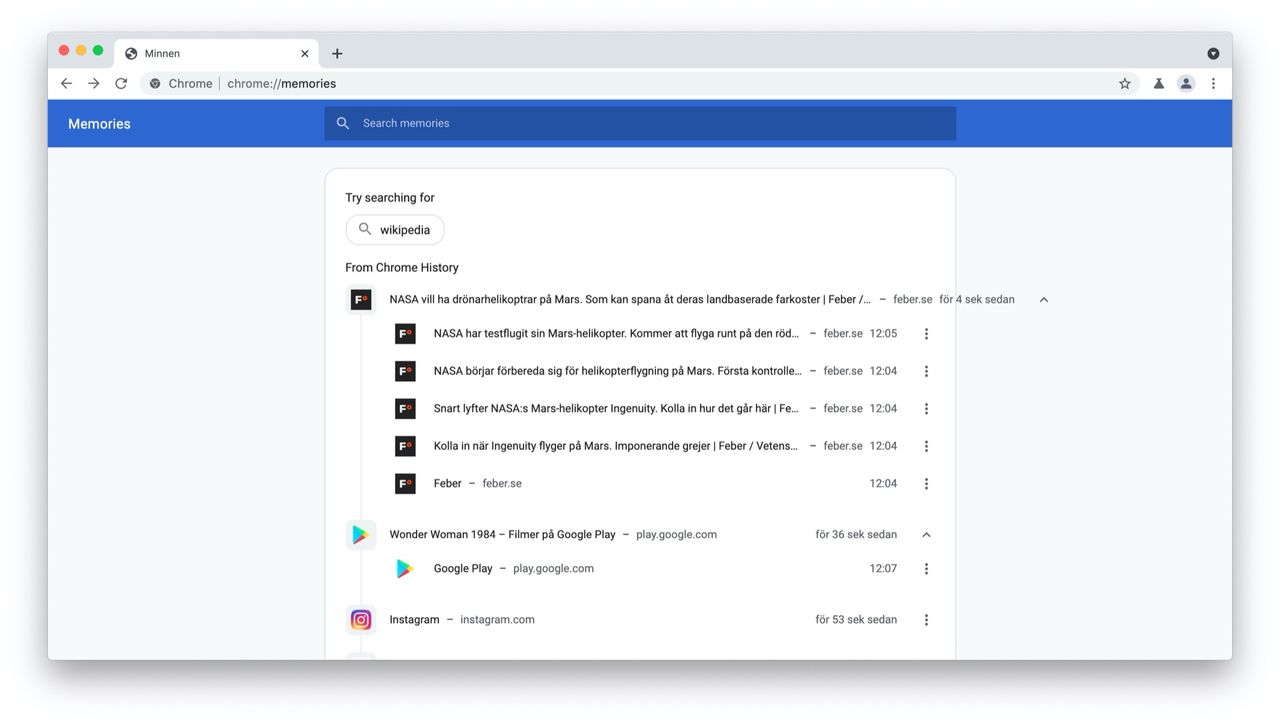The image size is (1280, 723).
Task: Click the Instagram logo icon
Action: pyautogui.click(x=361, y=620)
